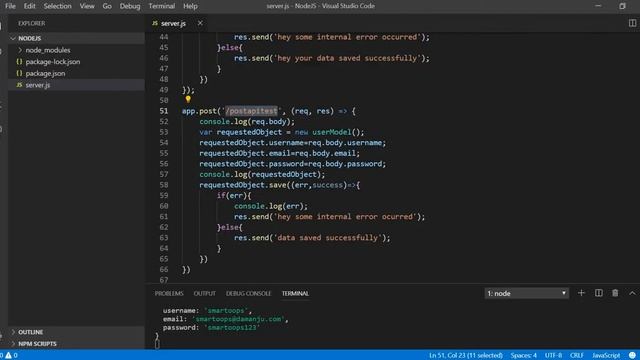
Task: Close the server.js tab
Action: point(200,23)
